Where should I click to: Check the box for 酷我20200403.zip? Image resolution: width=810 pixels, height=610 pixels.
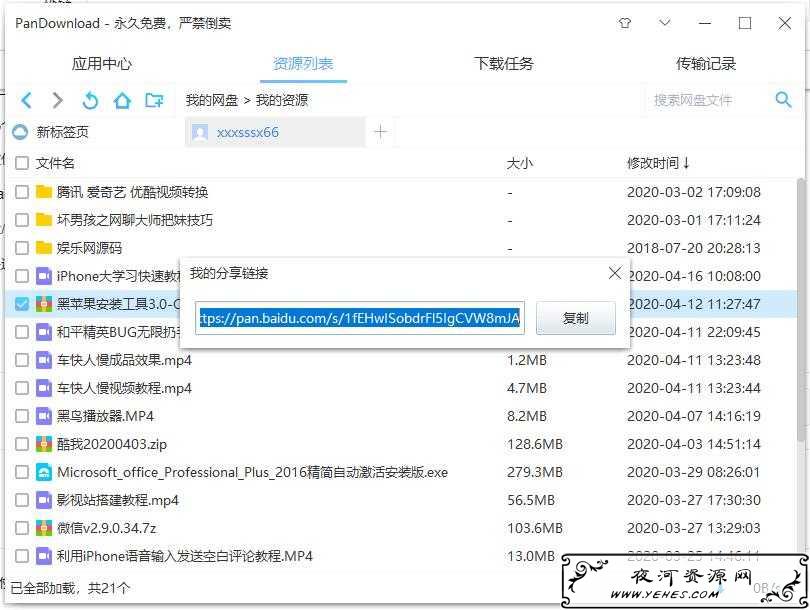[22, 444]
